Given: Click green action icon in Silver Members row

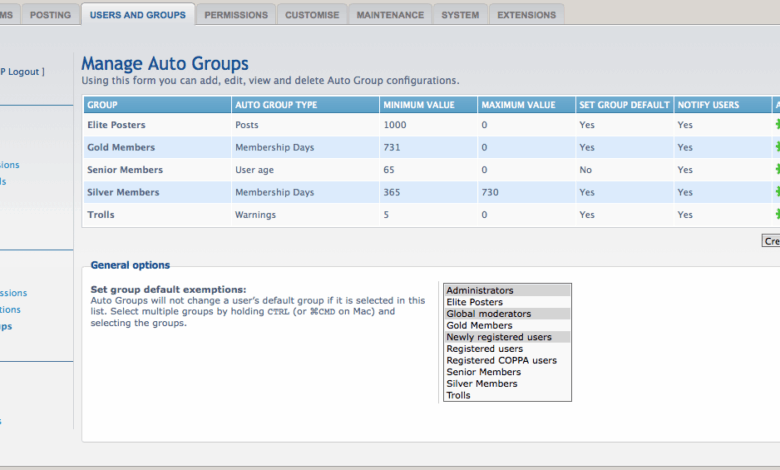Looking at the screenshot, I should pos(776,192).
